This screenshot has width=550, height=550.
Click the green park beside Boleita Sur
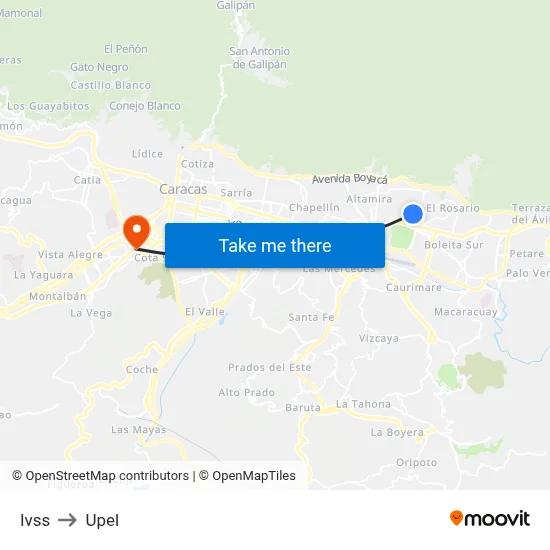pos(402,237)
